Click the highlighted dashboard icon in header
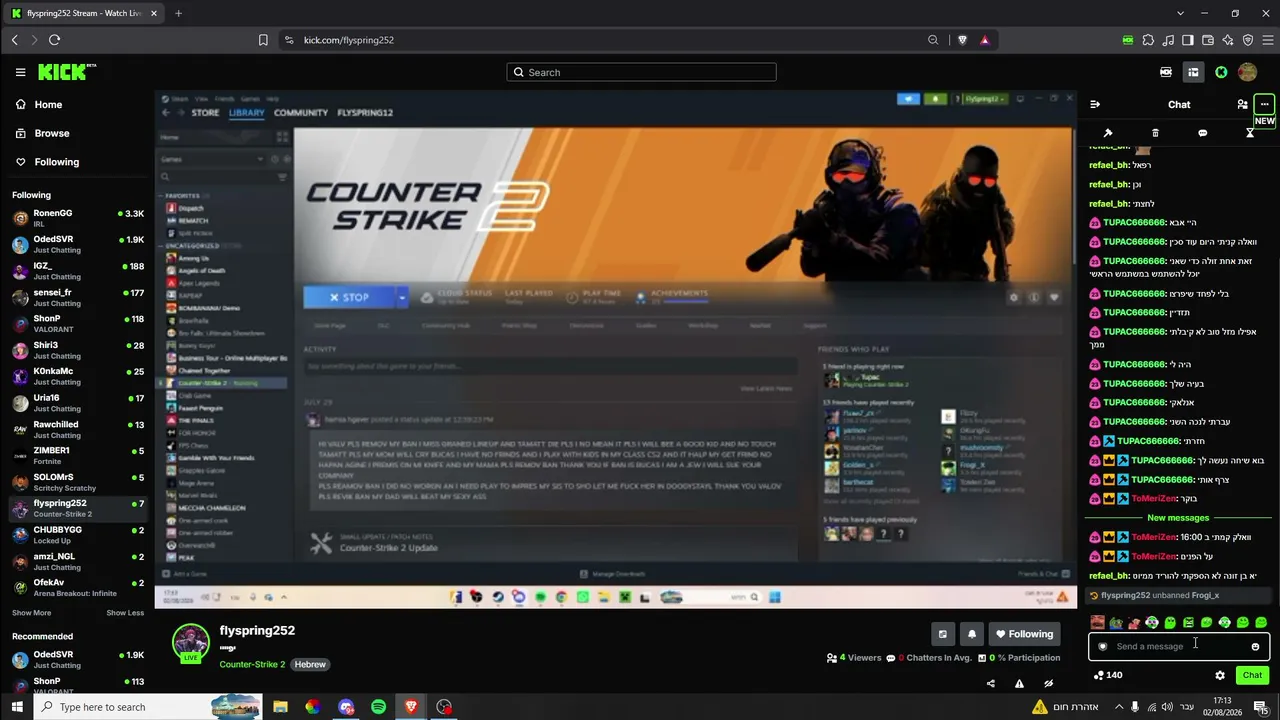 click(1193, 72)
